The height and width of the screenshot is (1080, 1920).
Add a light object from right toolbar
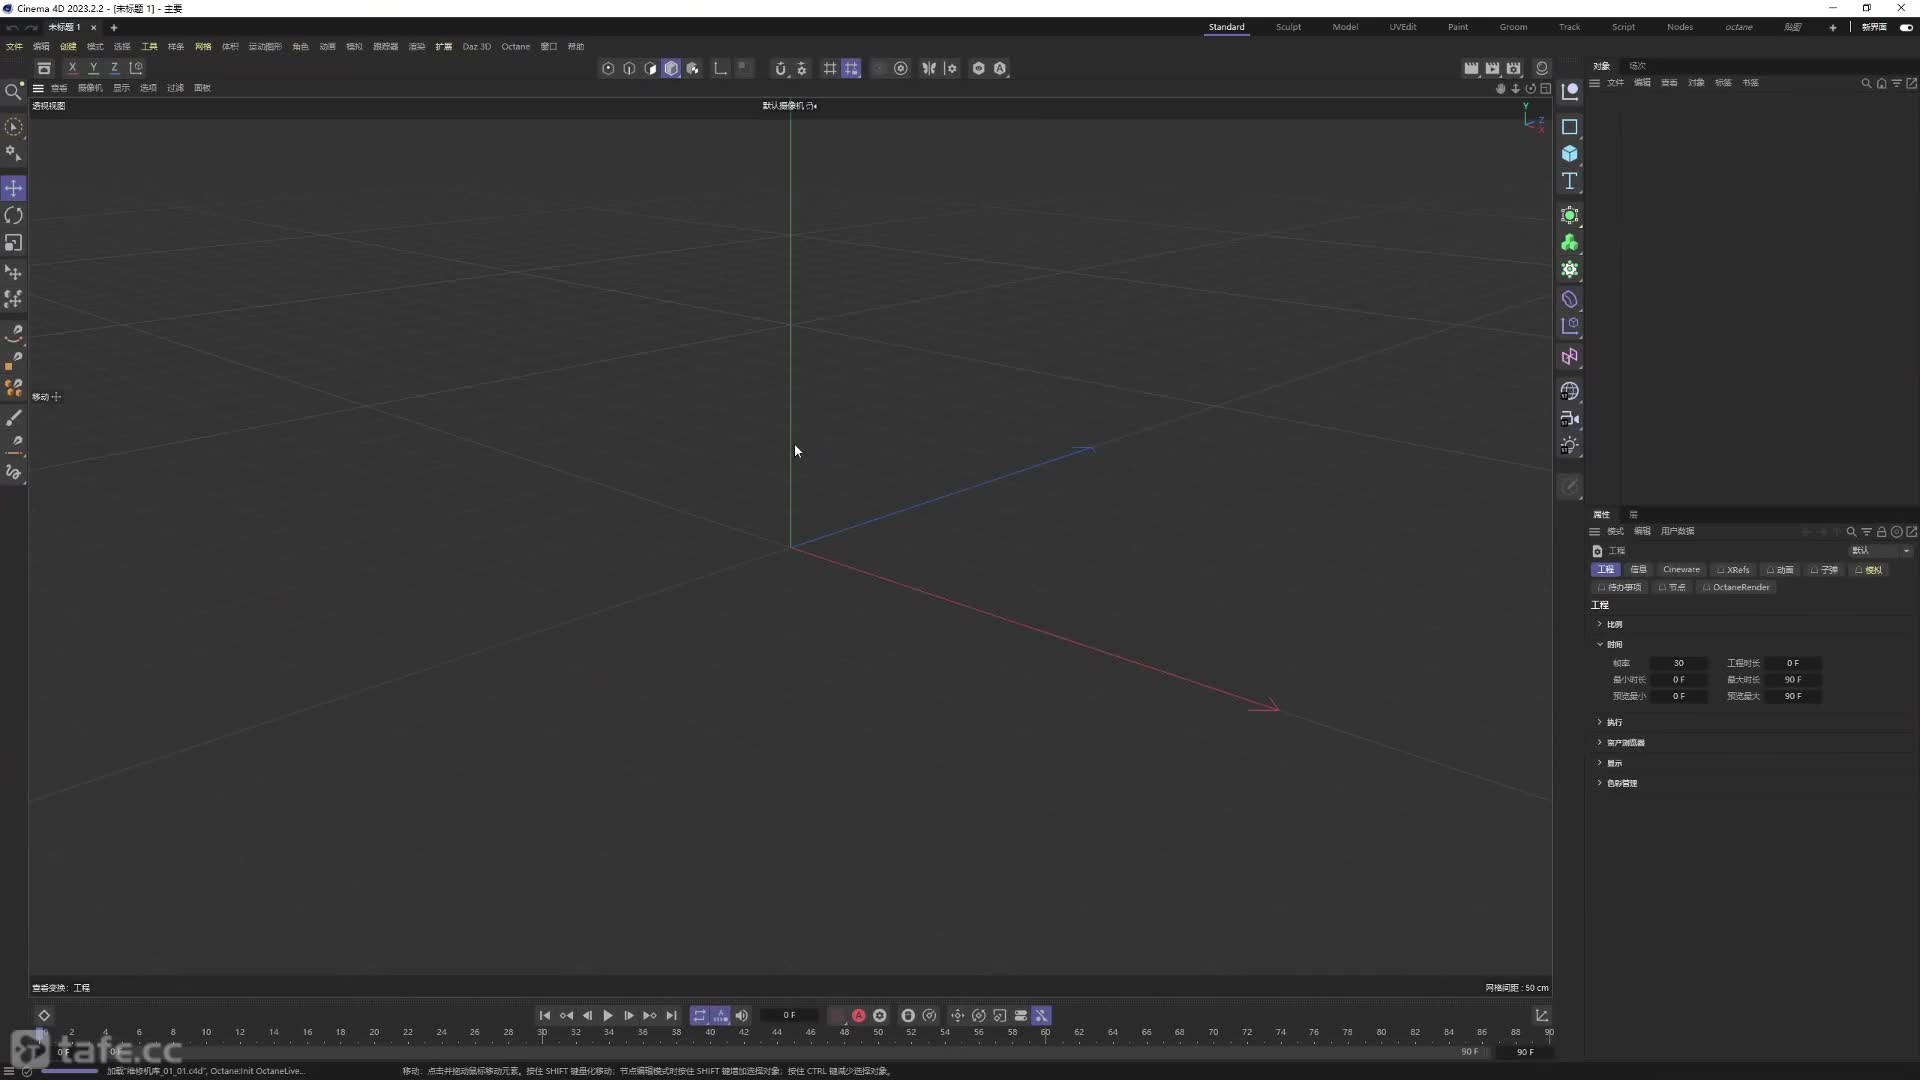click(1569, 446)
